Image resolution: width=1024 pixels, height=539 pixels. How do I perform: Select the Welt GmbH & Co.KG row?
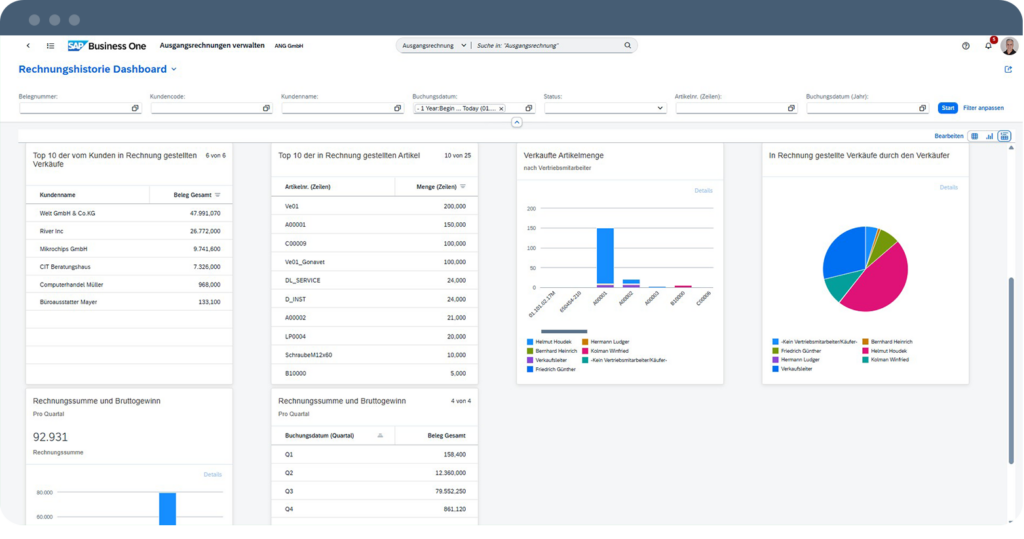pos(129,213)
